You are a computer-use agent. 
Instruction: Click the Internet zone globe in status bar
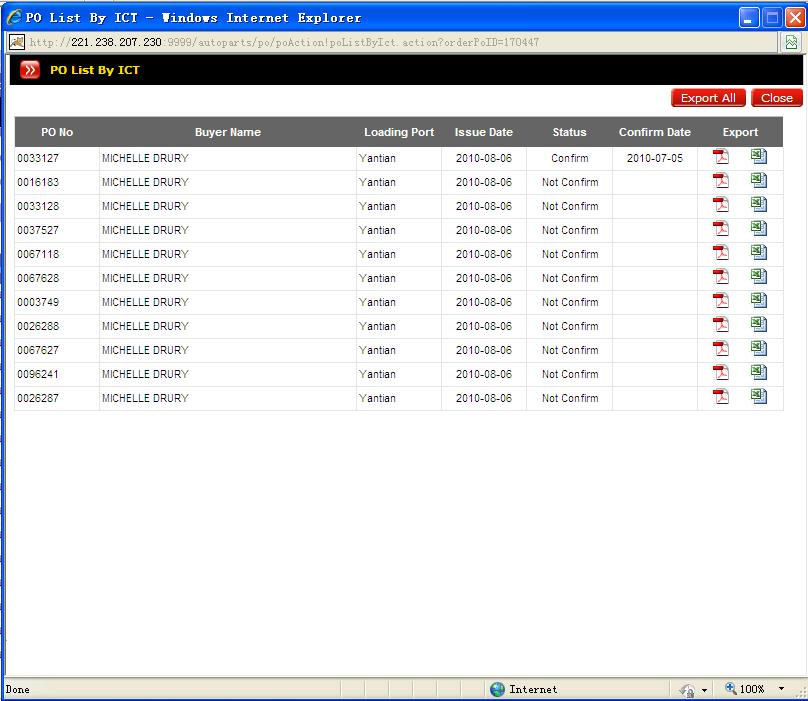coord(497,689)
